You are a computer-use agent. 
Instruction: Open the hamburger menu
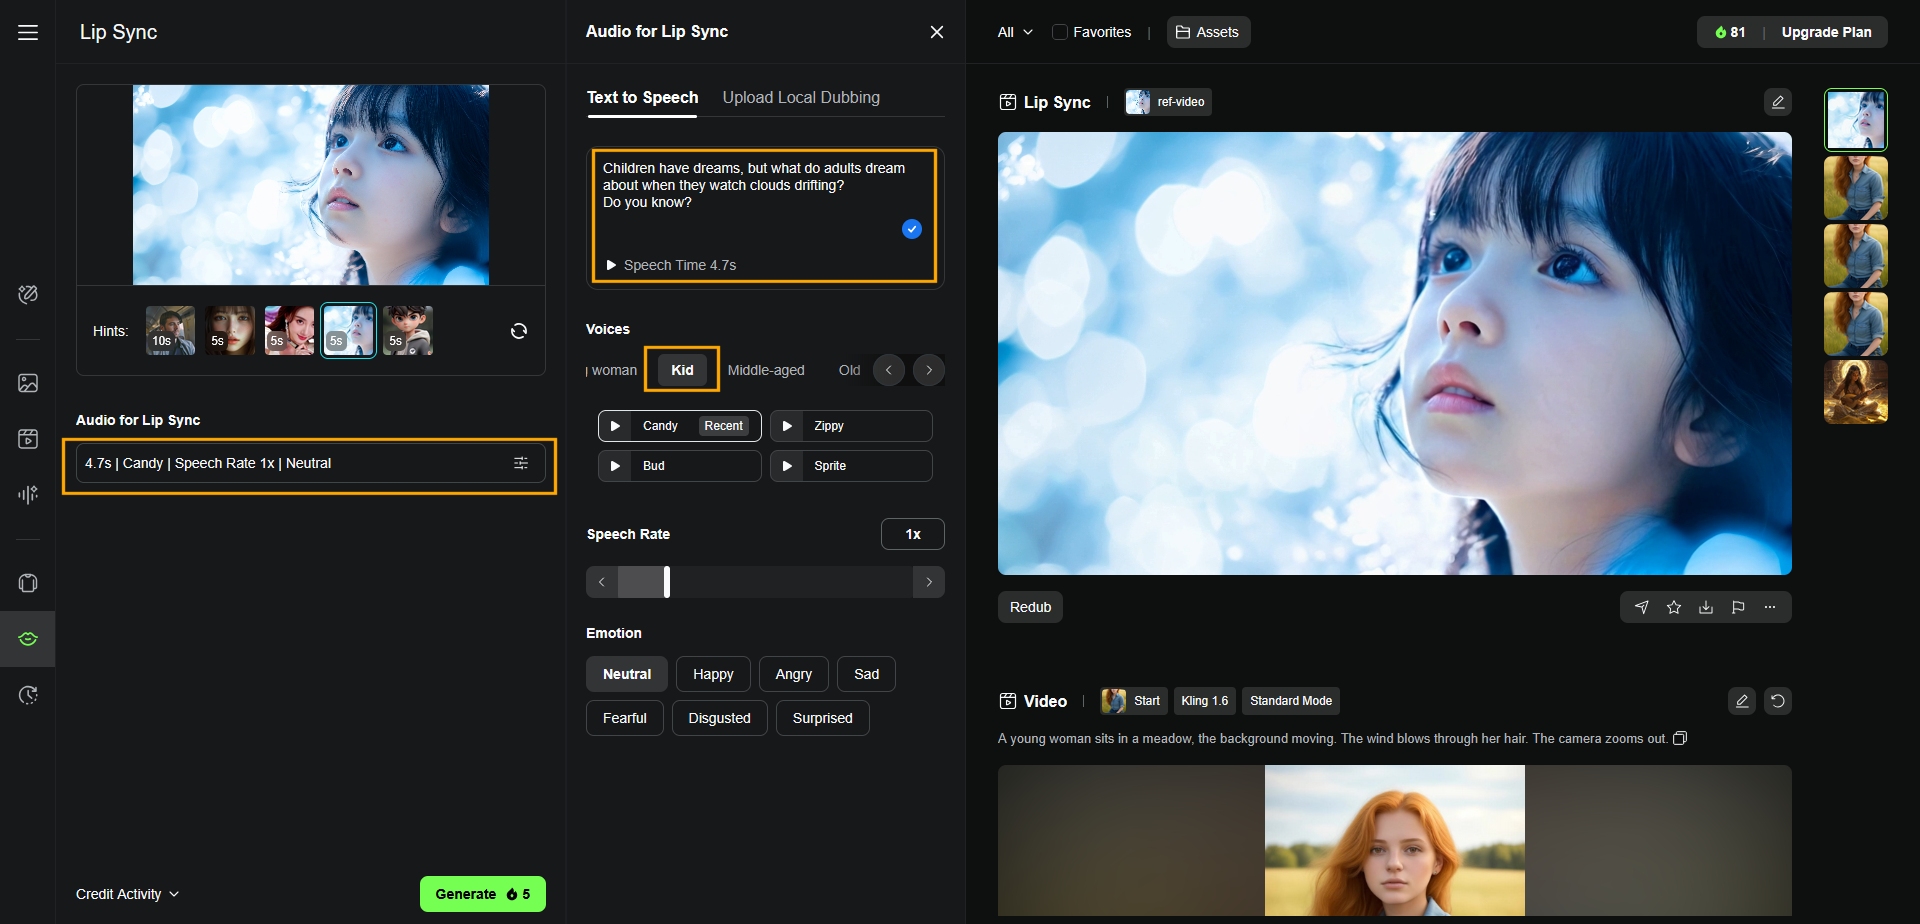[28, 32]
